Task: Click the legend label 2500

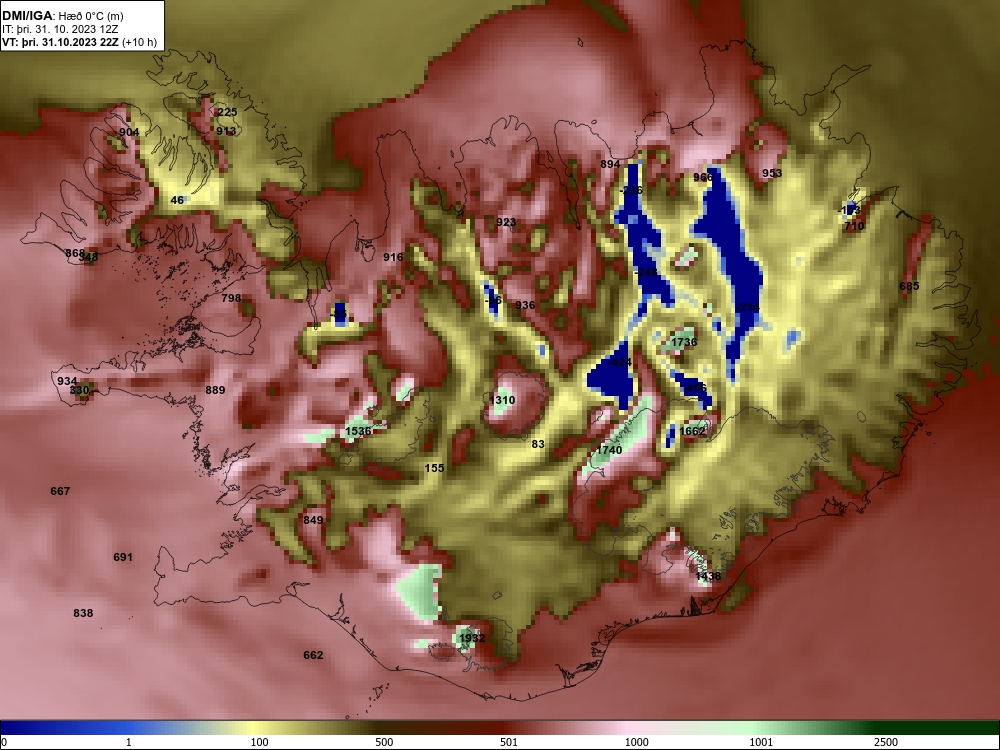Action: click(886, 742)
